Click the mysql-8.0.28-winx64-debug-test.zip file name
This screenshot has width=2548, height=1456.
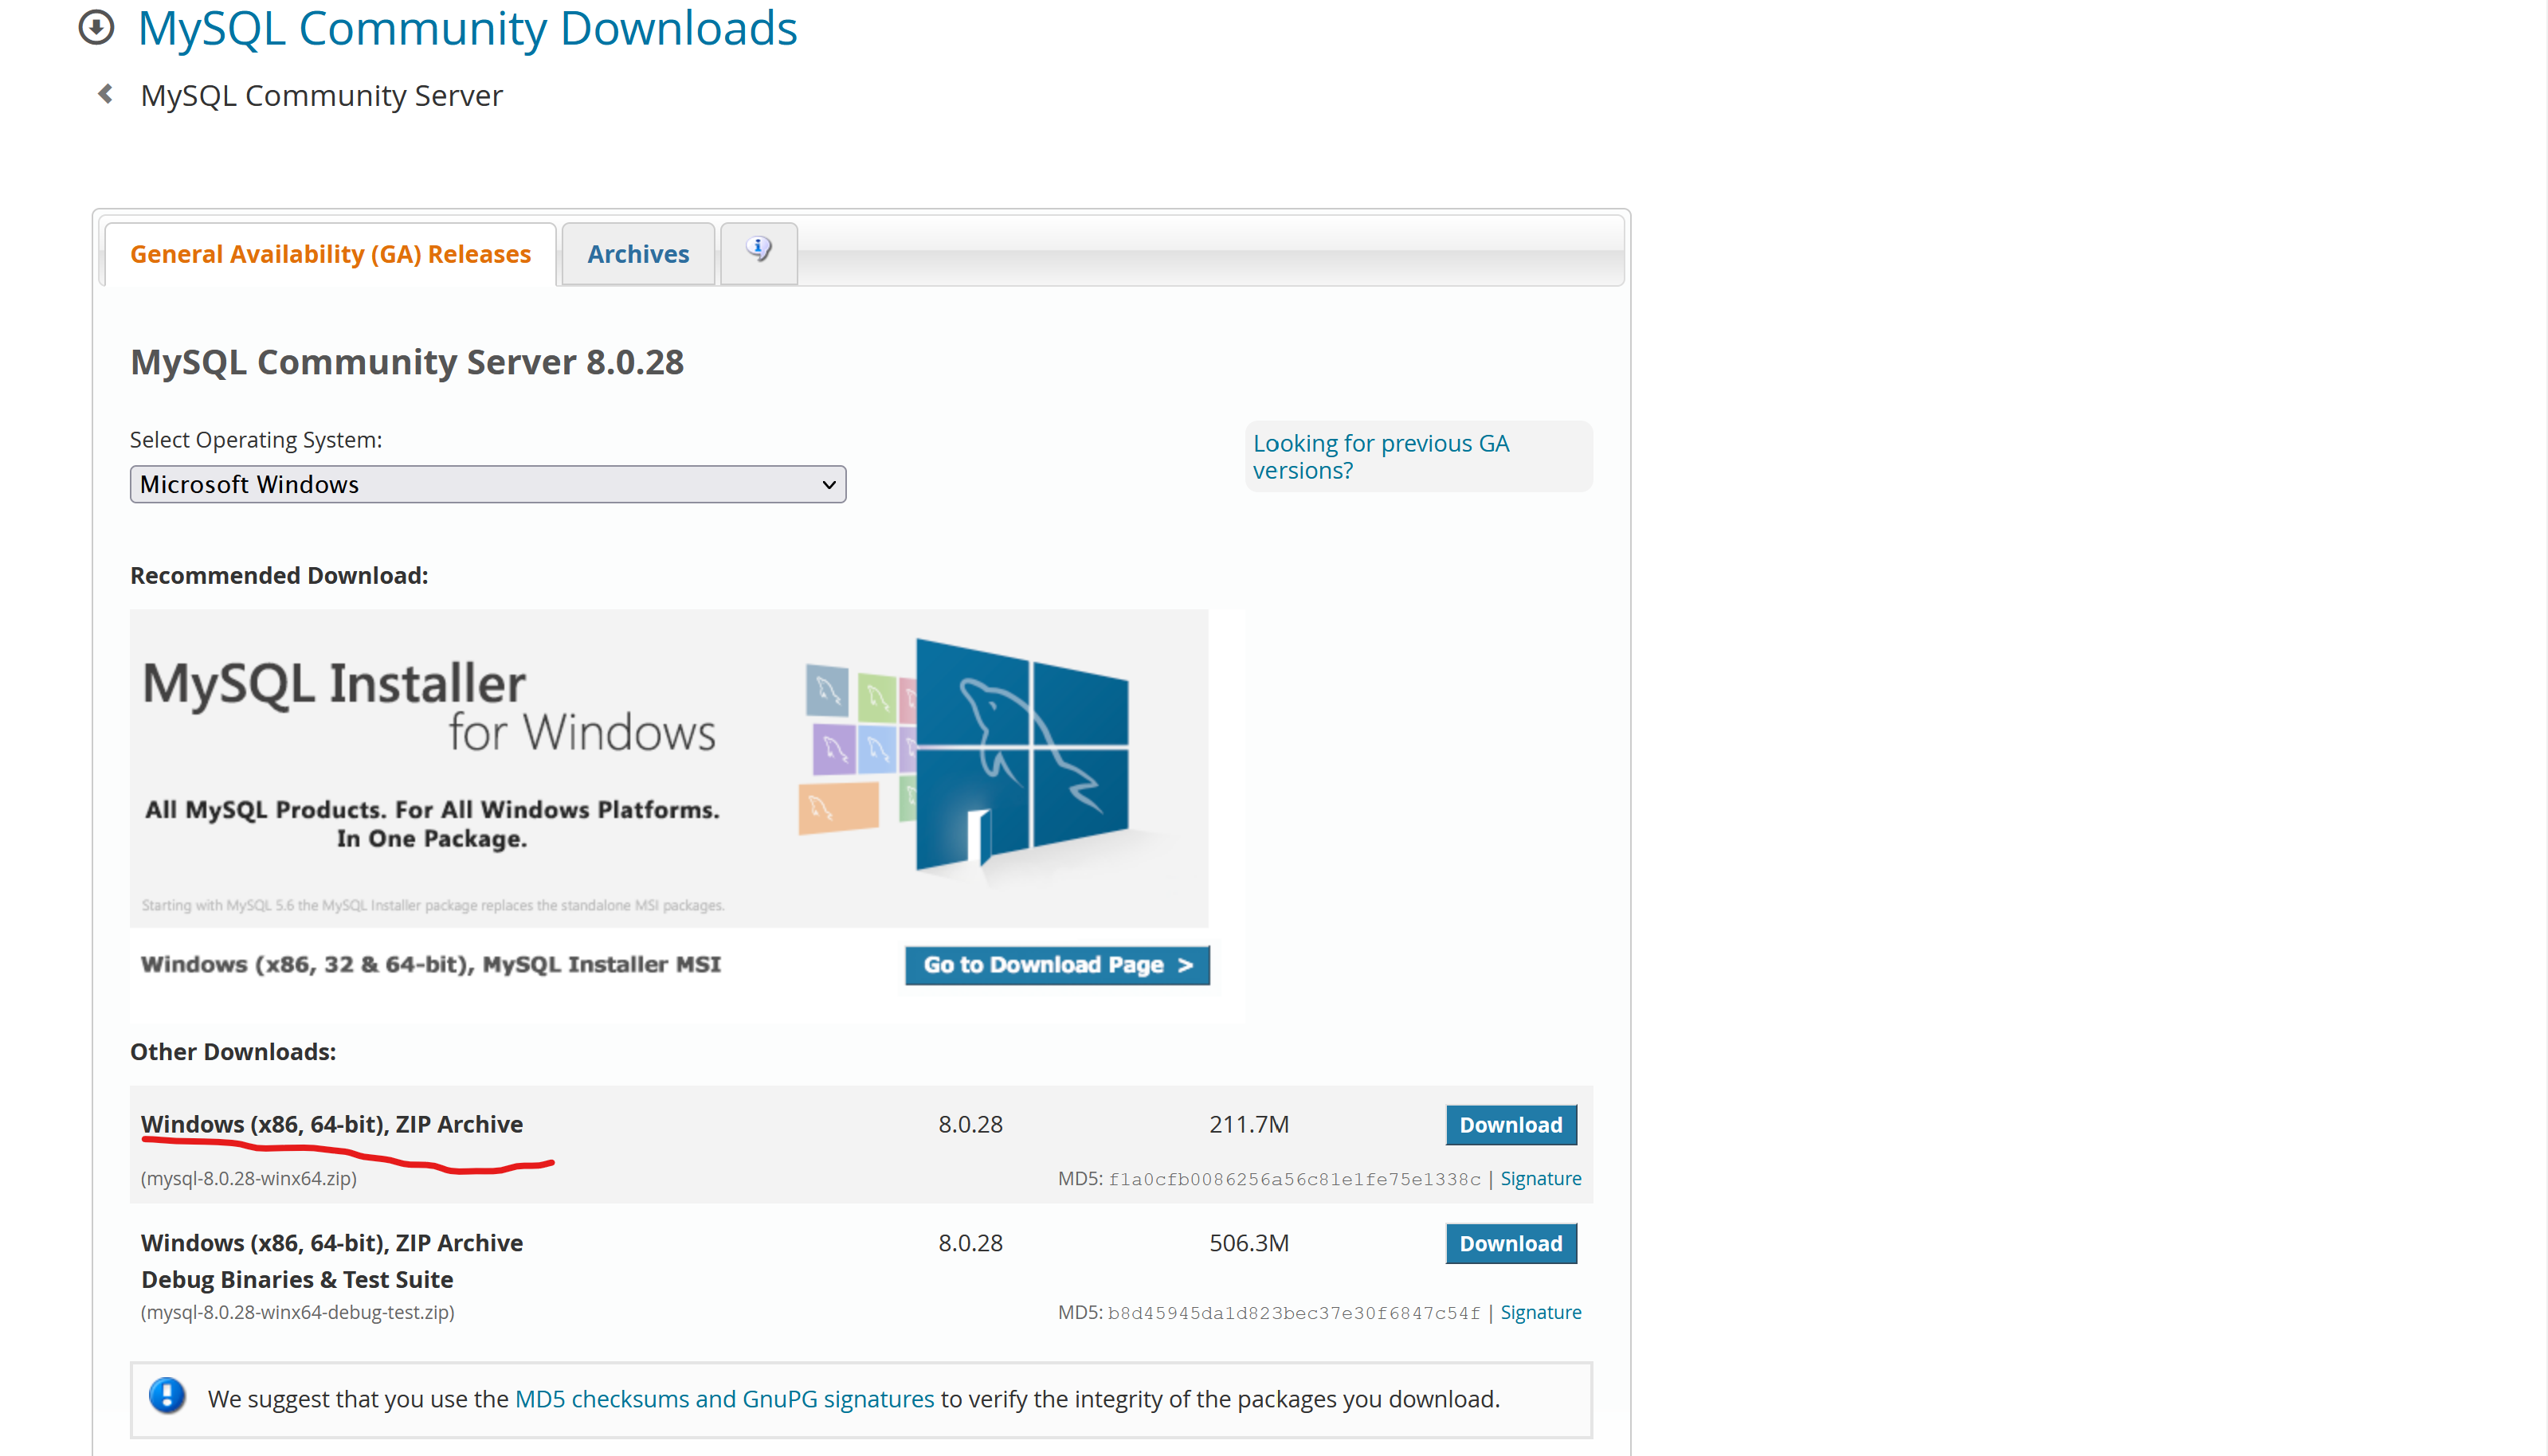pos(298,1313)
